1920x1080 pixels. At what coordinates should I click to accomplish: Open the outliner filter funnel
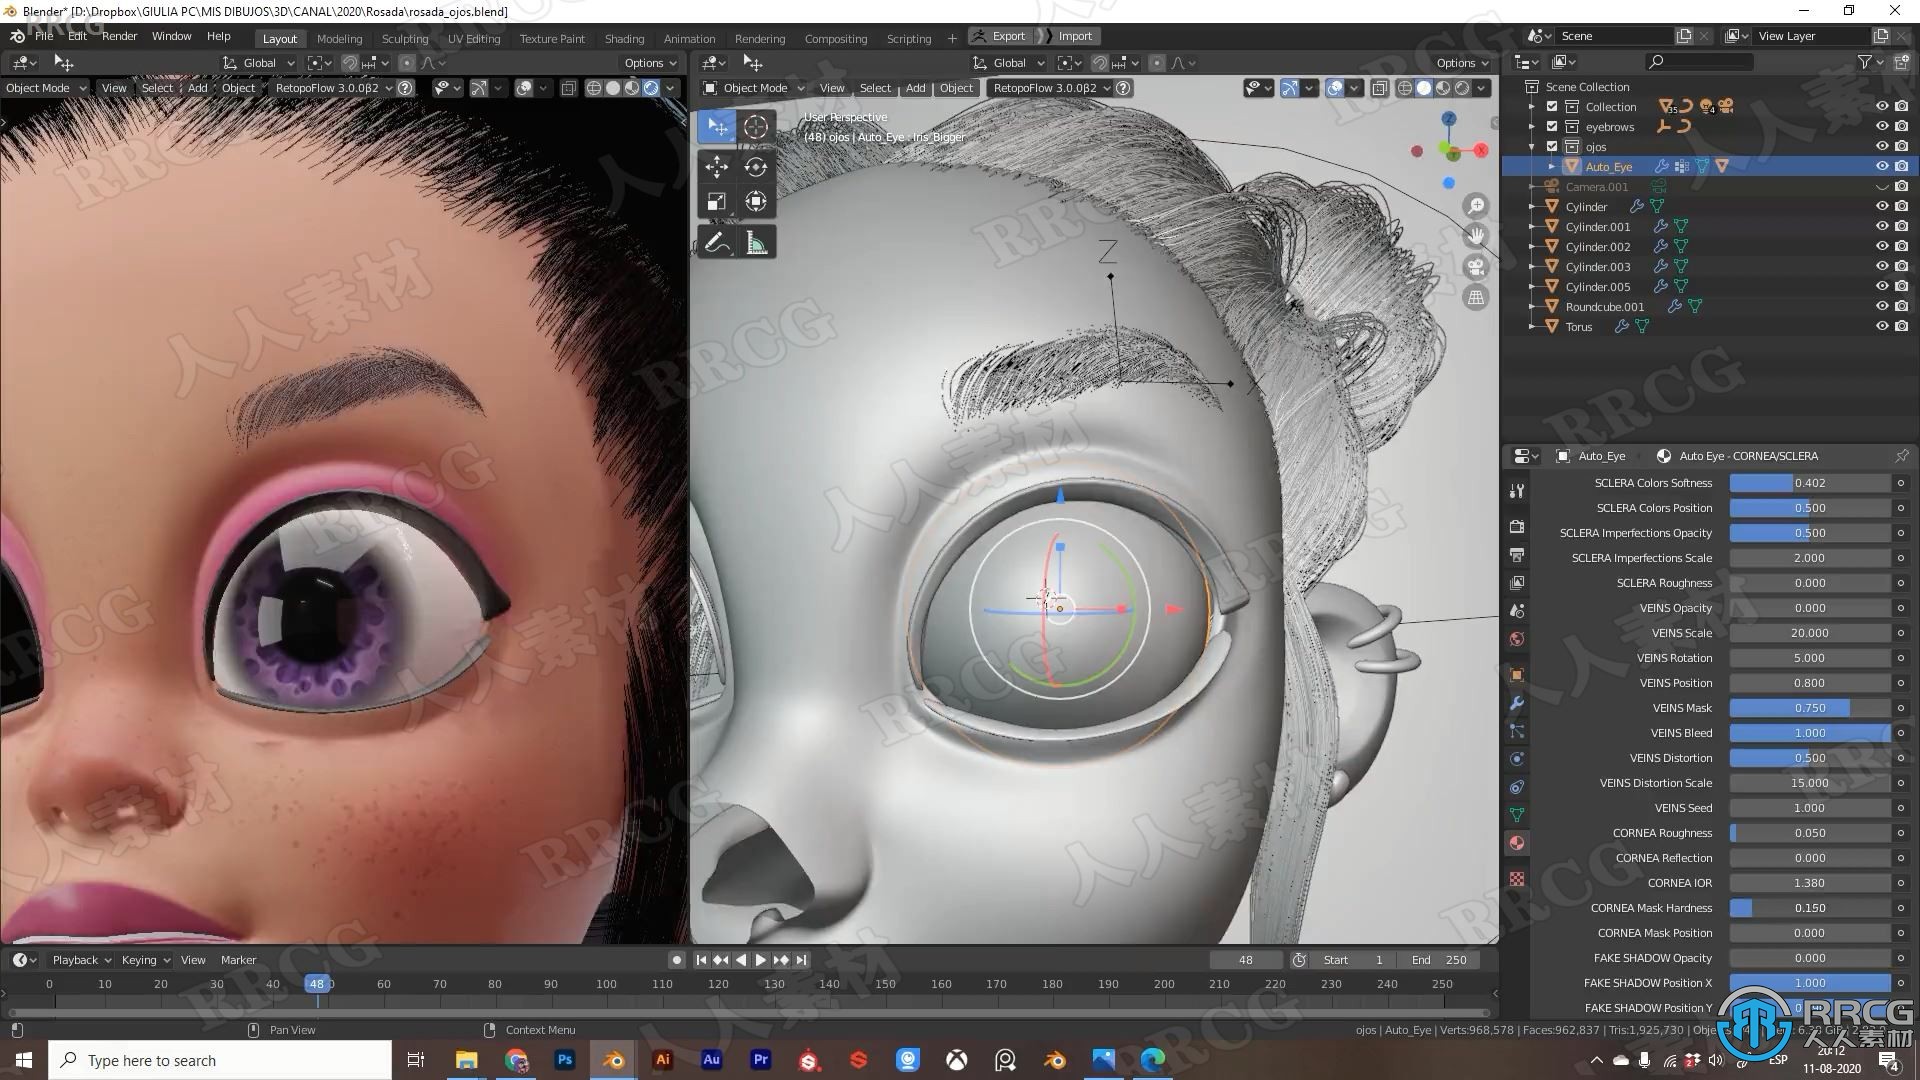1865,62
